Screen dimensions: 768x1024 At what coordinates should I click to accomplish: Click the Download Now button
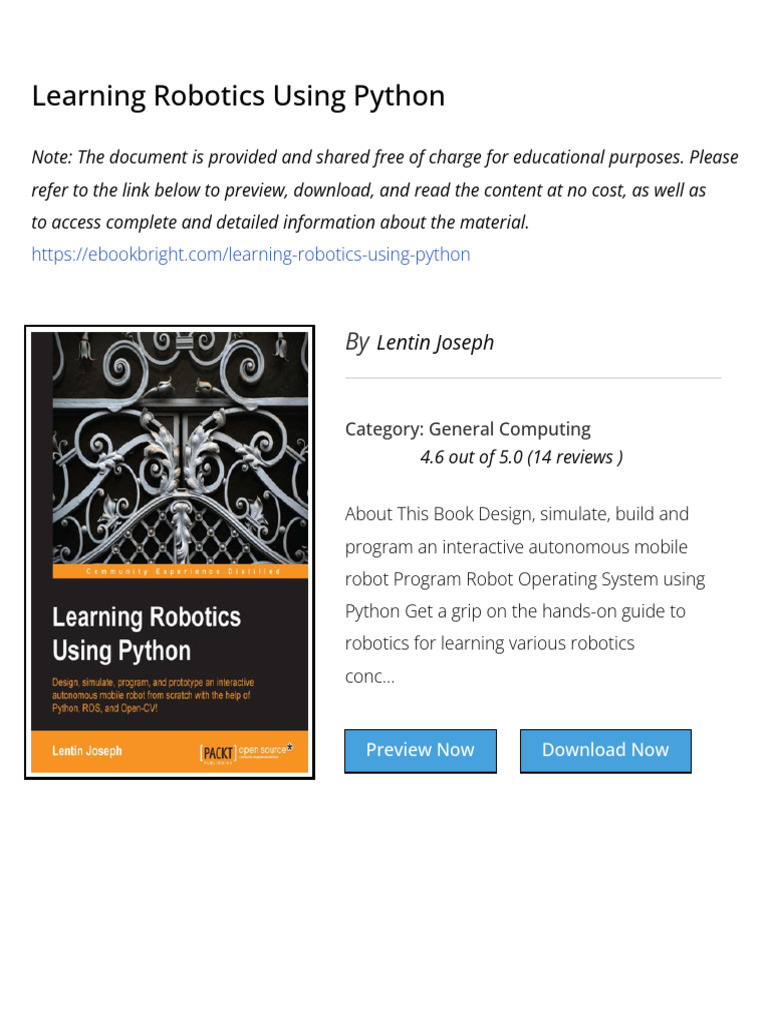(x=605, y=751)
